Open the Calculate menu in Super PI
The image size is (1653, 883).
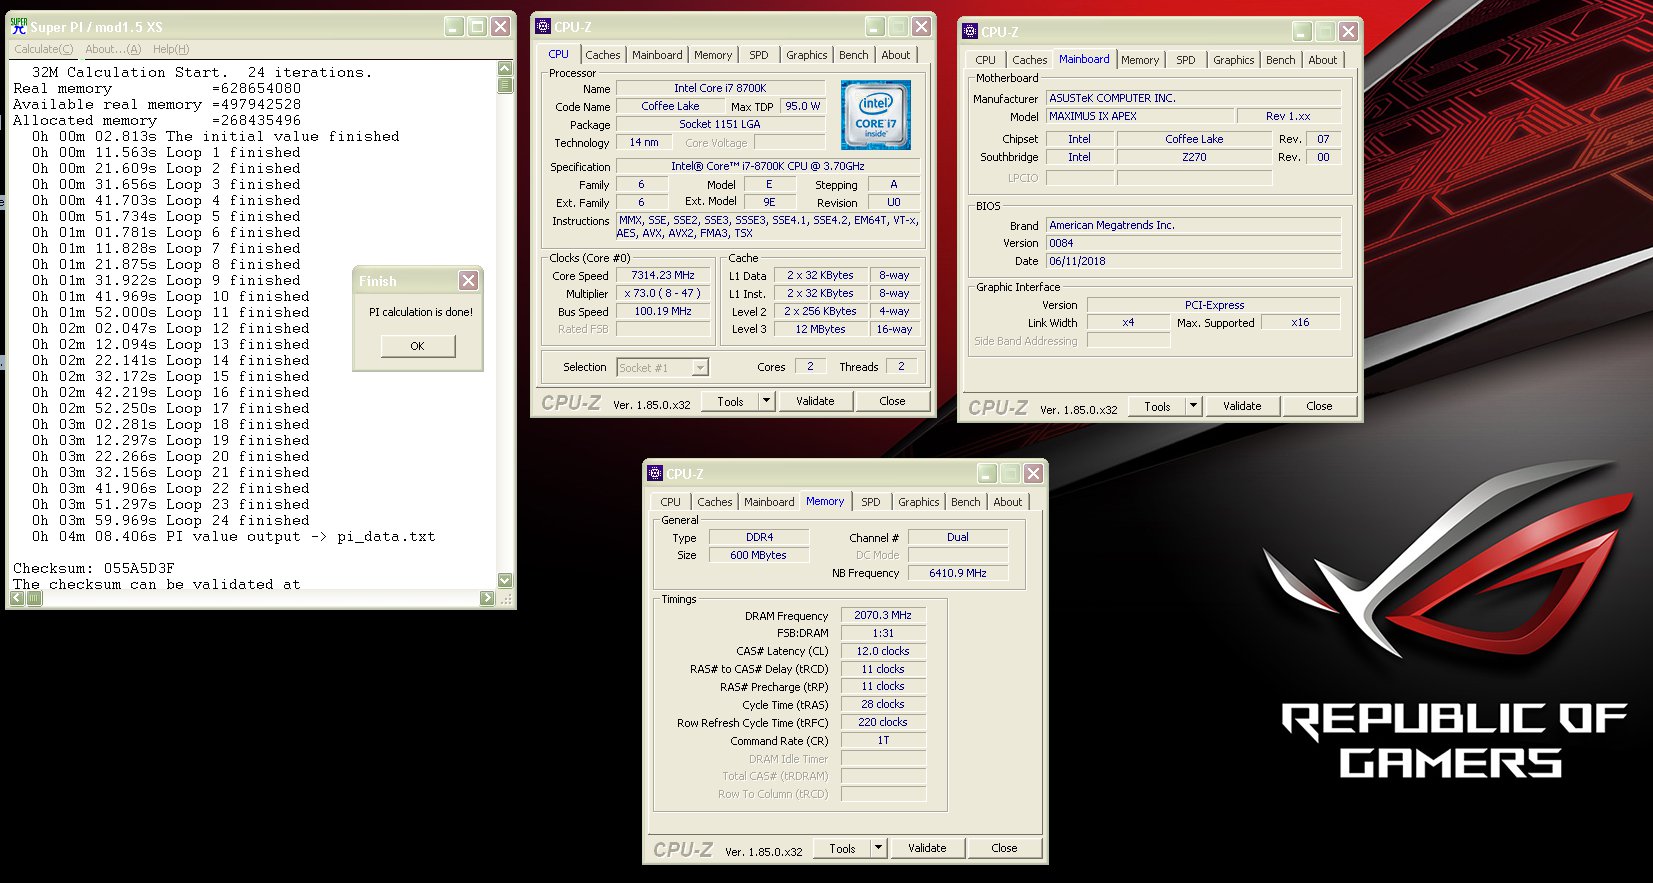pos(43,49)
